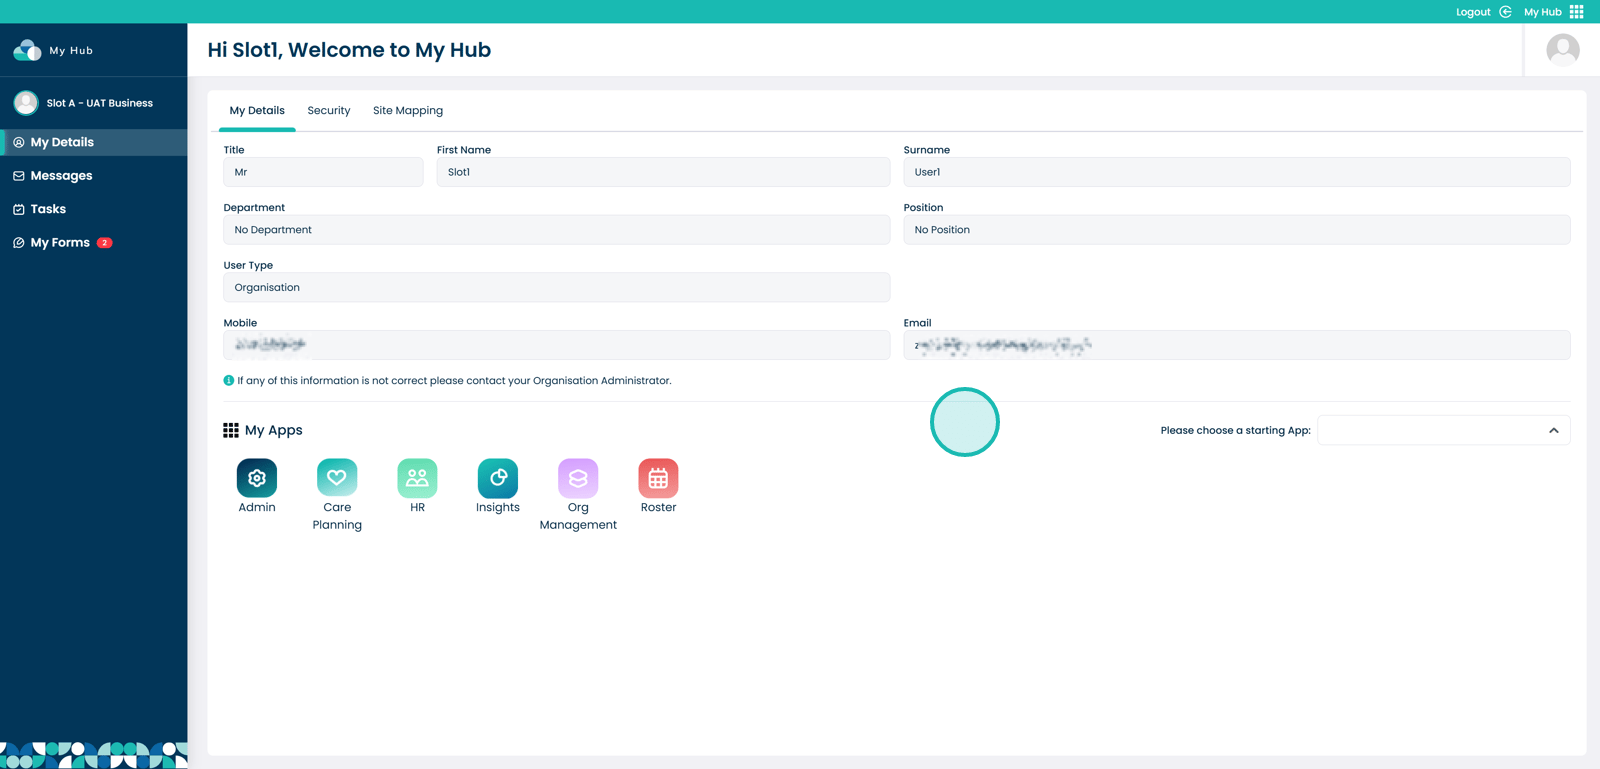Click the Care Planning app label
This screenshot has height=769, width=1600.
click(337, 516)
